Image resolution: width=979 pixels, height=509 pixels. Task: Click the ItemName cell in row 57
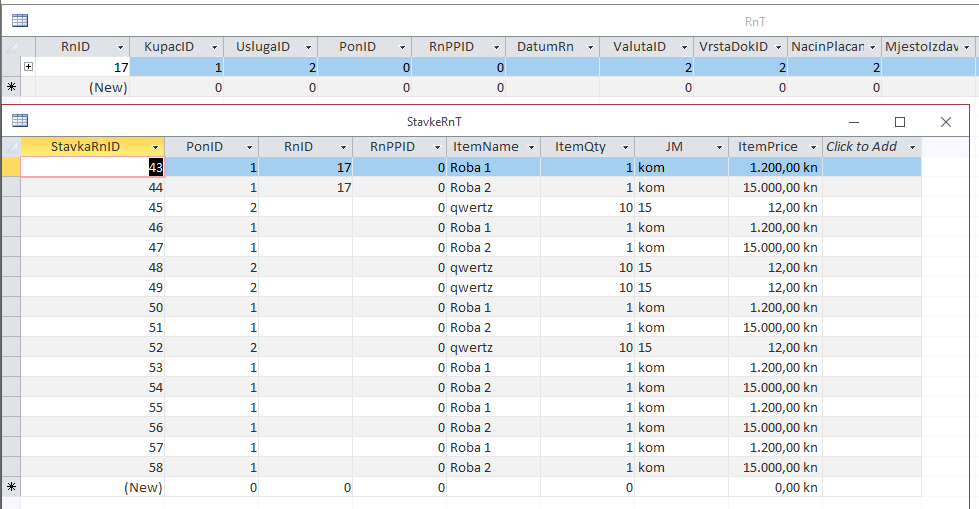(x=493, y=447)
